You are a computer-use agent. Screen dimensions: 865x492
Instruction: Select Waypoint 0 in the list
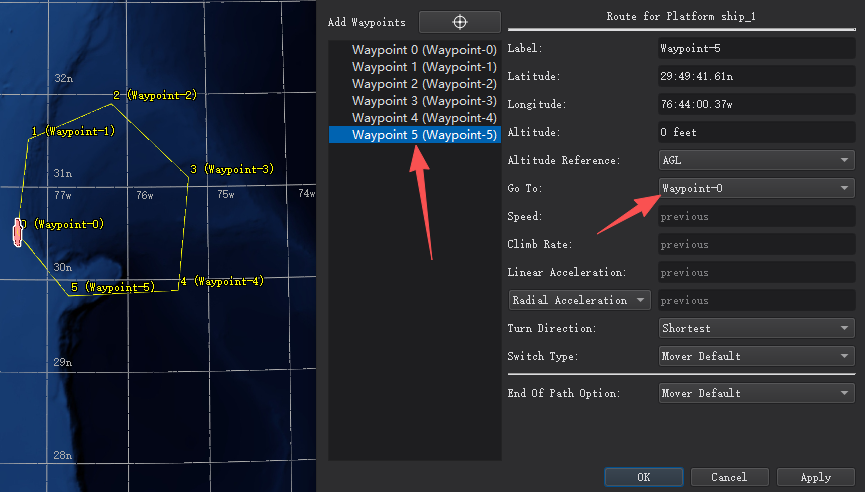(x=415, y=50)
